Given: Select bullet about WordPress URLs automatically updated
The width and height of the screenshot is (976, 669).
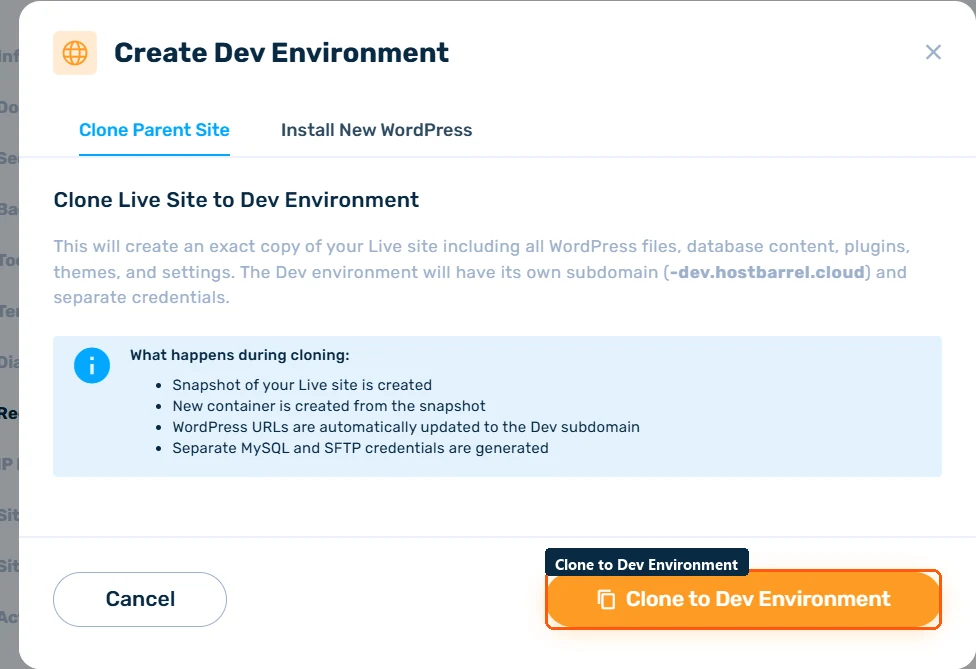Looking at the screenshot, I should click(x=406, y=427).
